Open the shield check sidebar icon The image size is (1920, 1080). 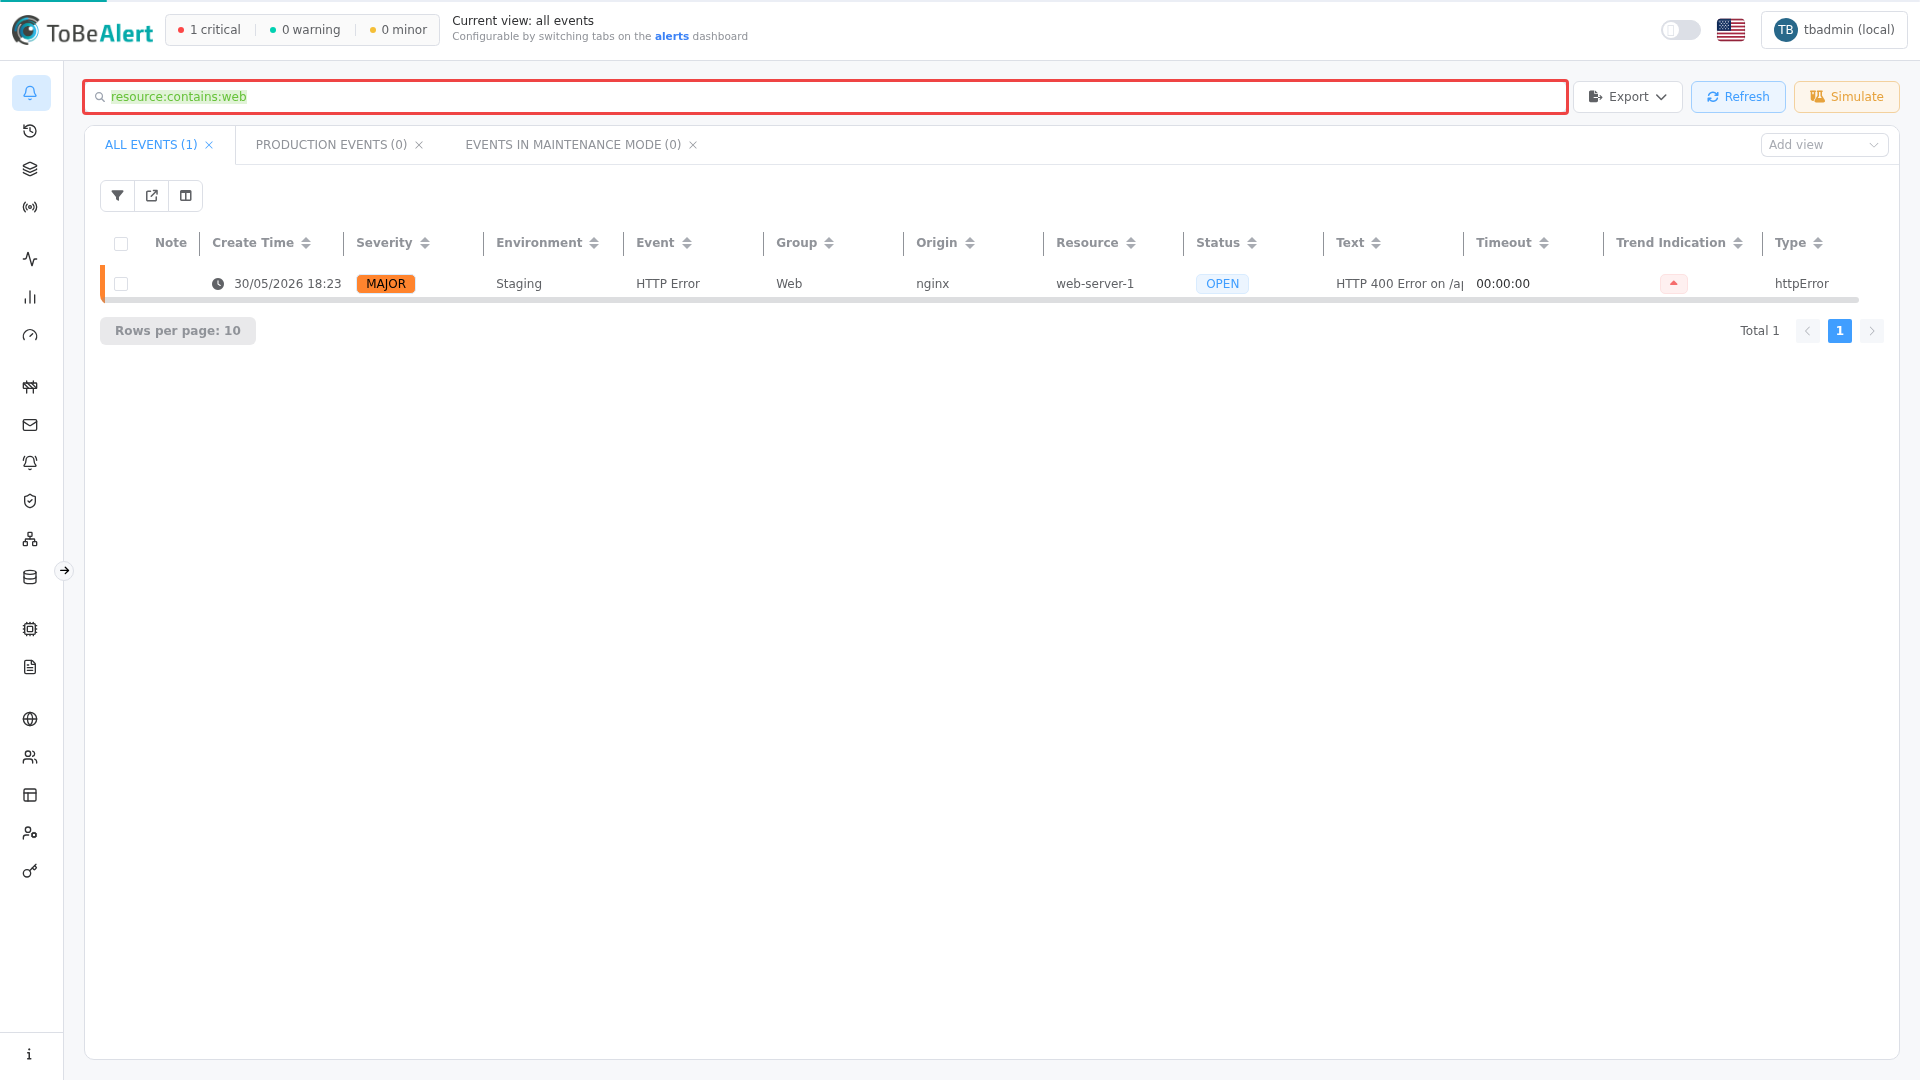[x=30, y=501]
